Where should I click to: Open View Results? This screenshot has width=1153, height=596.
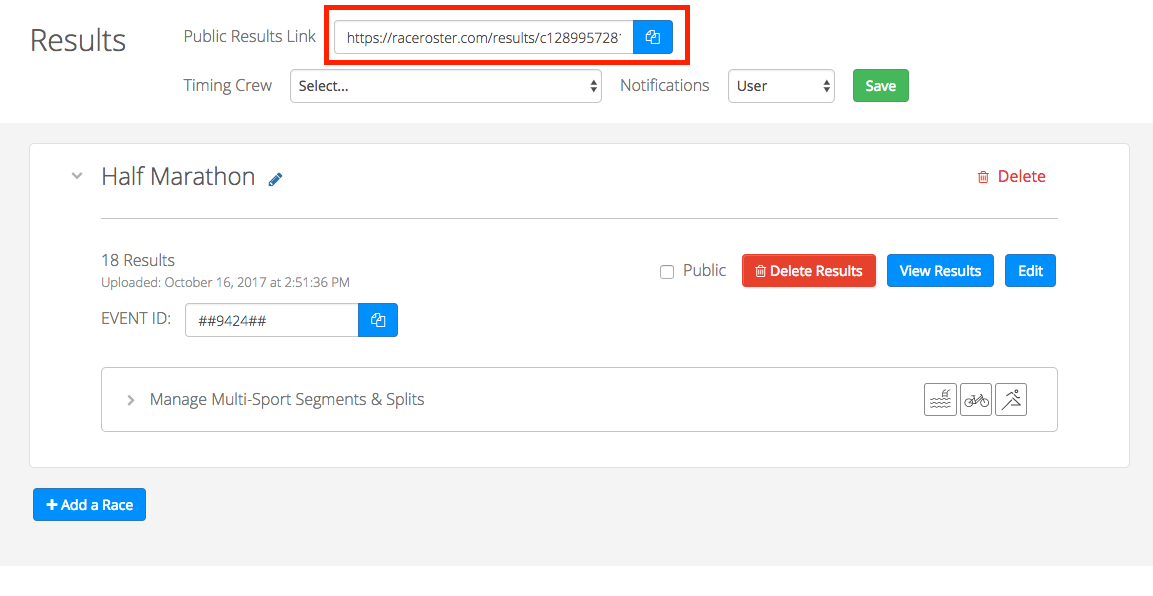[x=940, y=270]
